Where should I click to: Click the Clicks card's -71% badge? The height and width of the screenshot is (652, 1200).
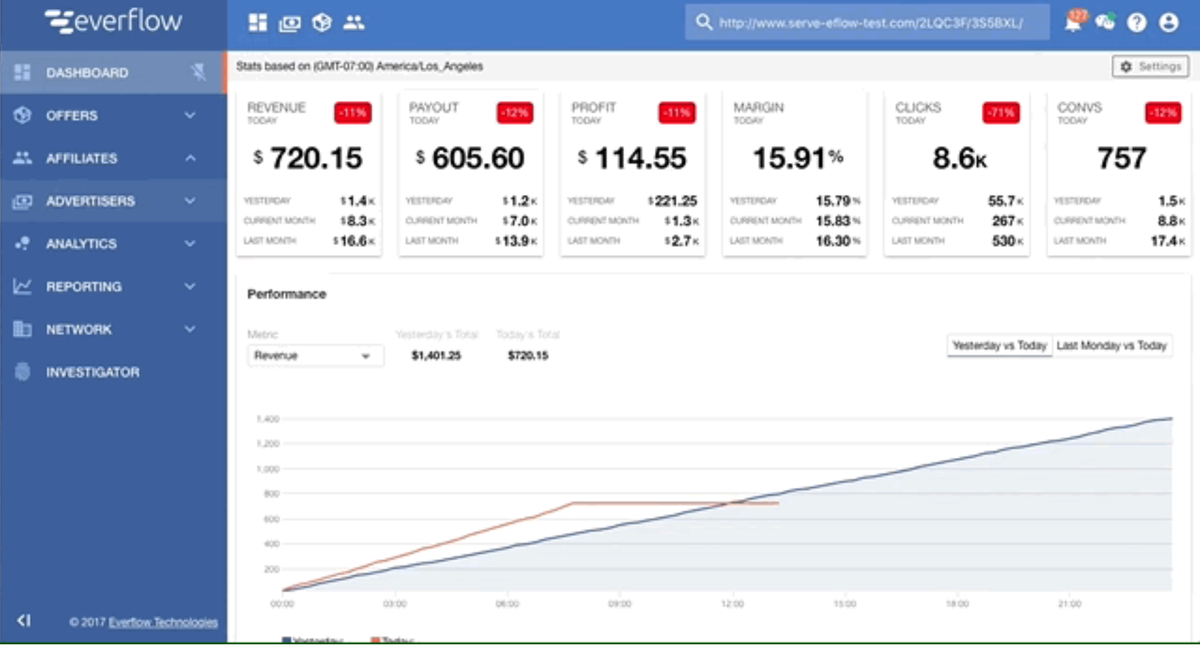(1001, 113)
